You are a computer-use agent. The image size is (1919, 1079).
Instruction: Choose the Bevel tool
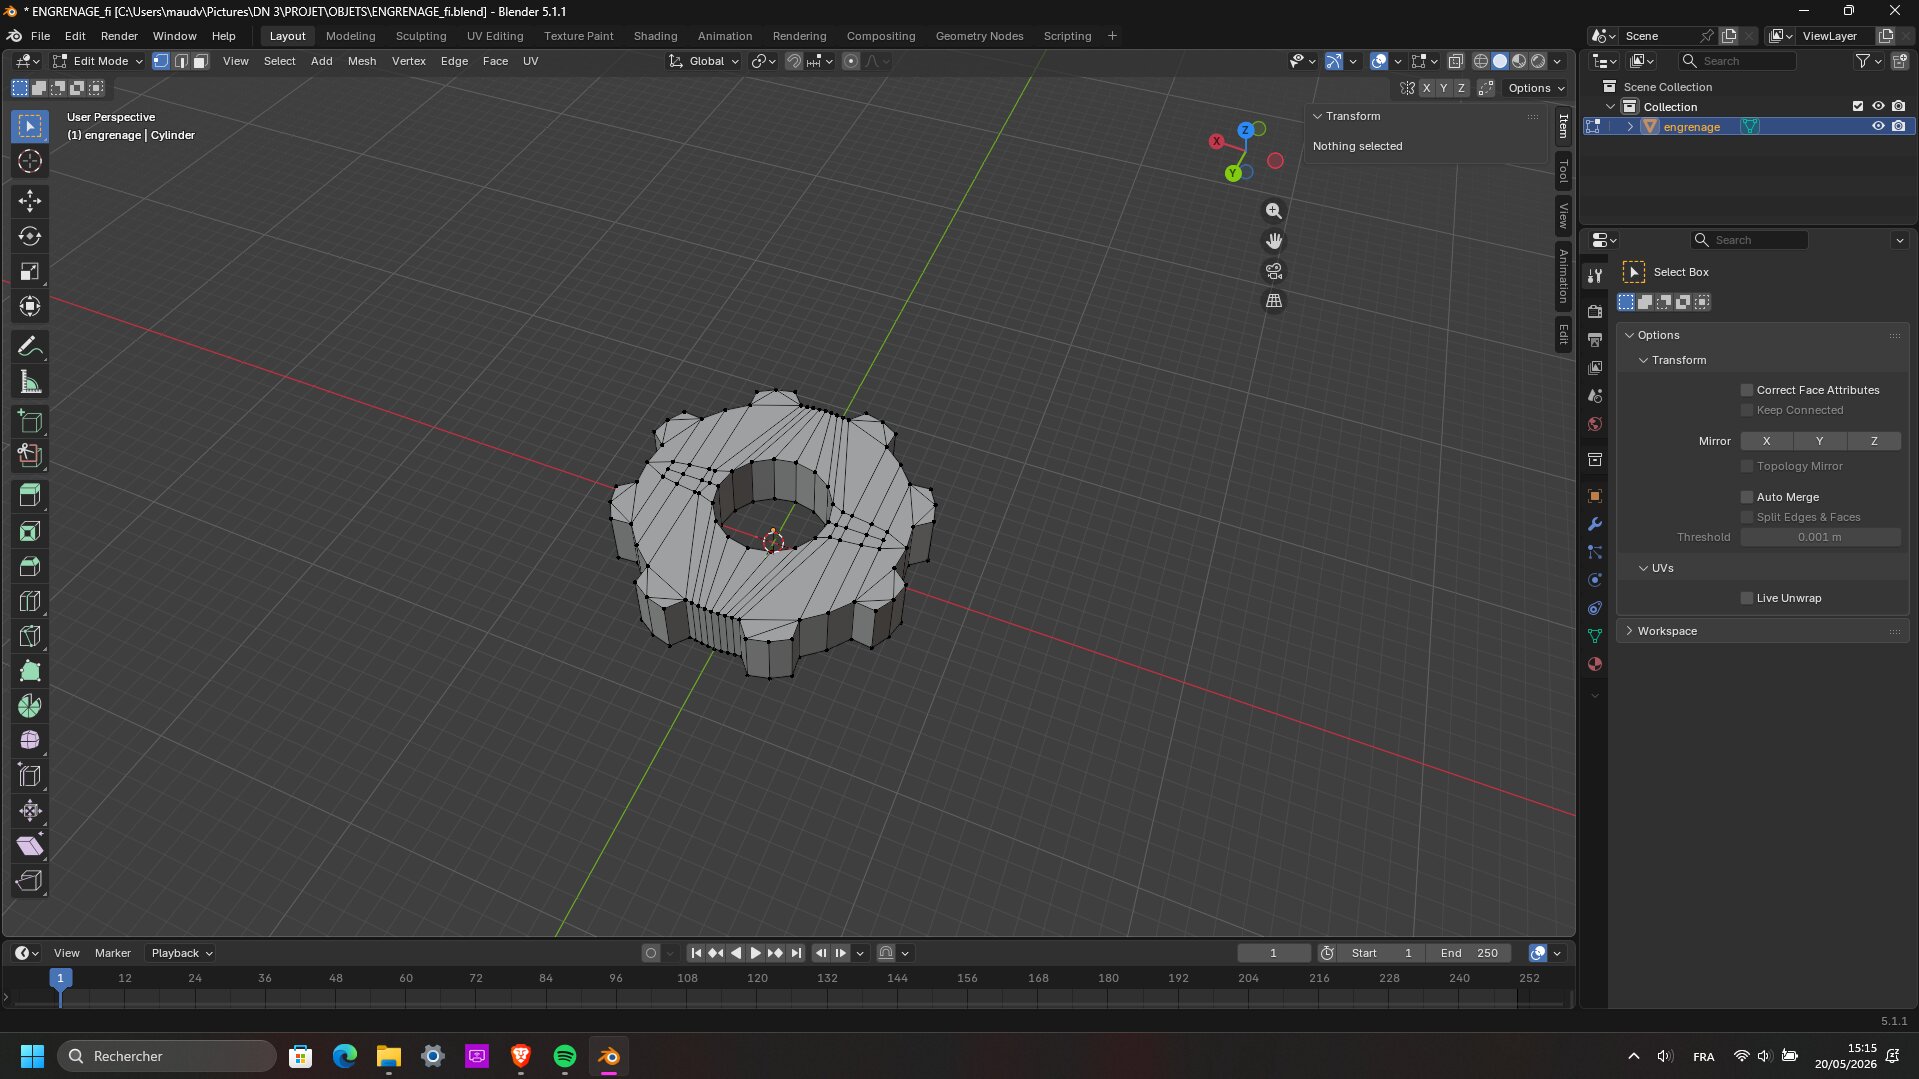(30, 566)
